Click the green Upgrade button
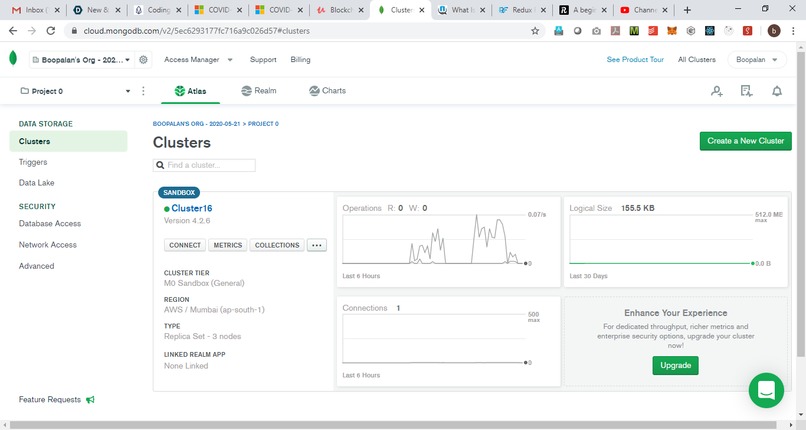 tap(675, 365)
